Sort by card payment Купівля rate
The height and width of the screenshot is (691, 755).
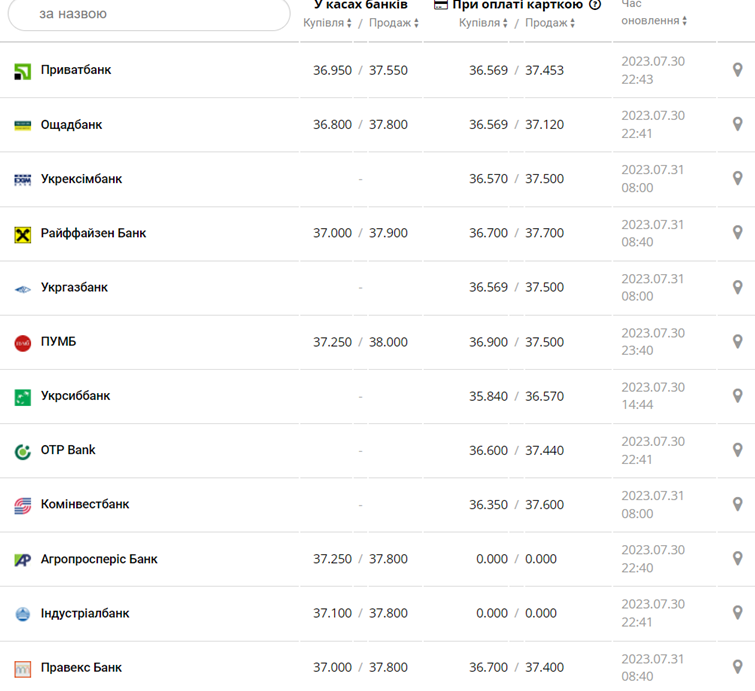(484, 23)
